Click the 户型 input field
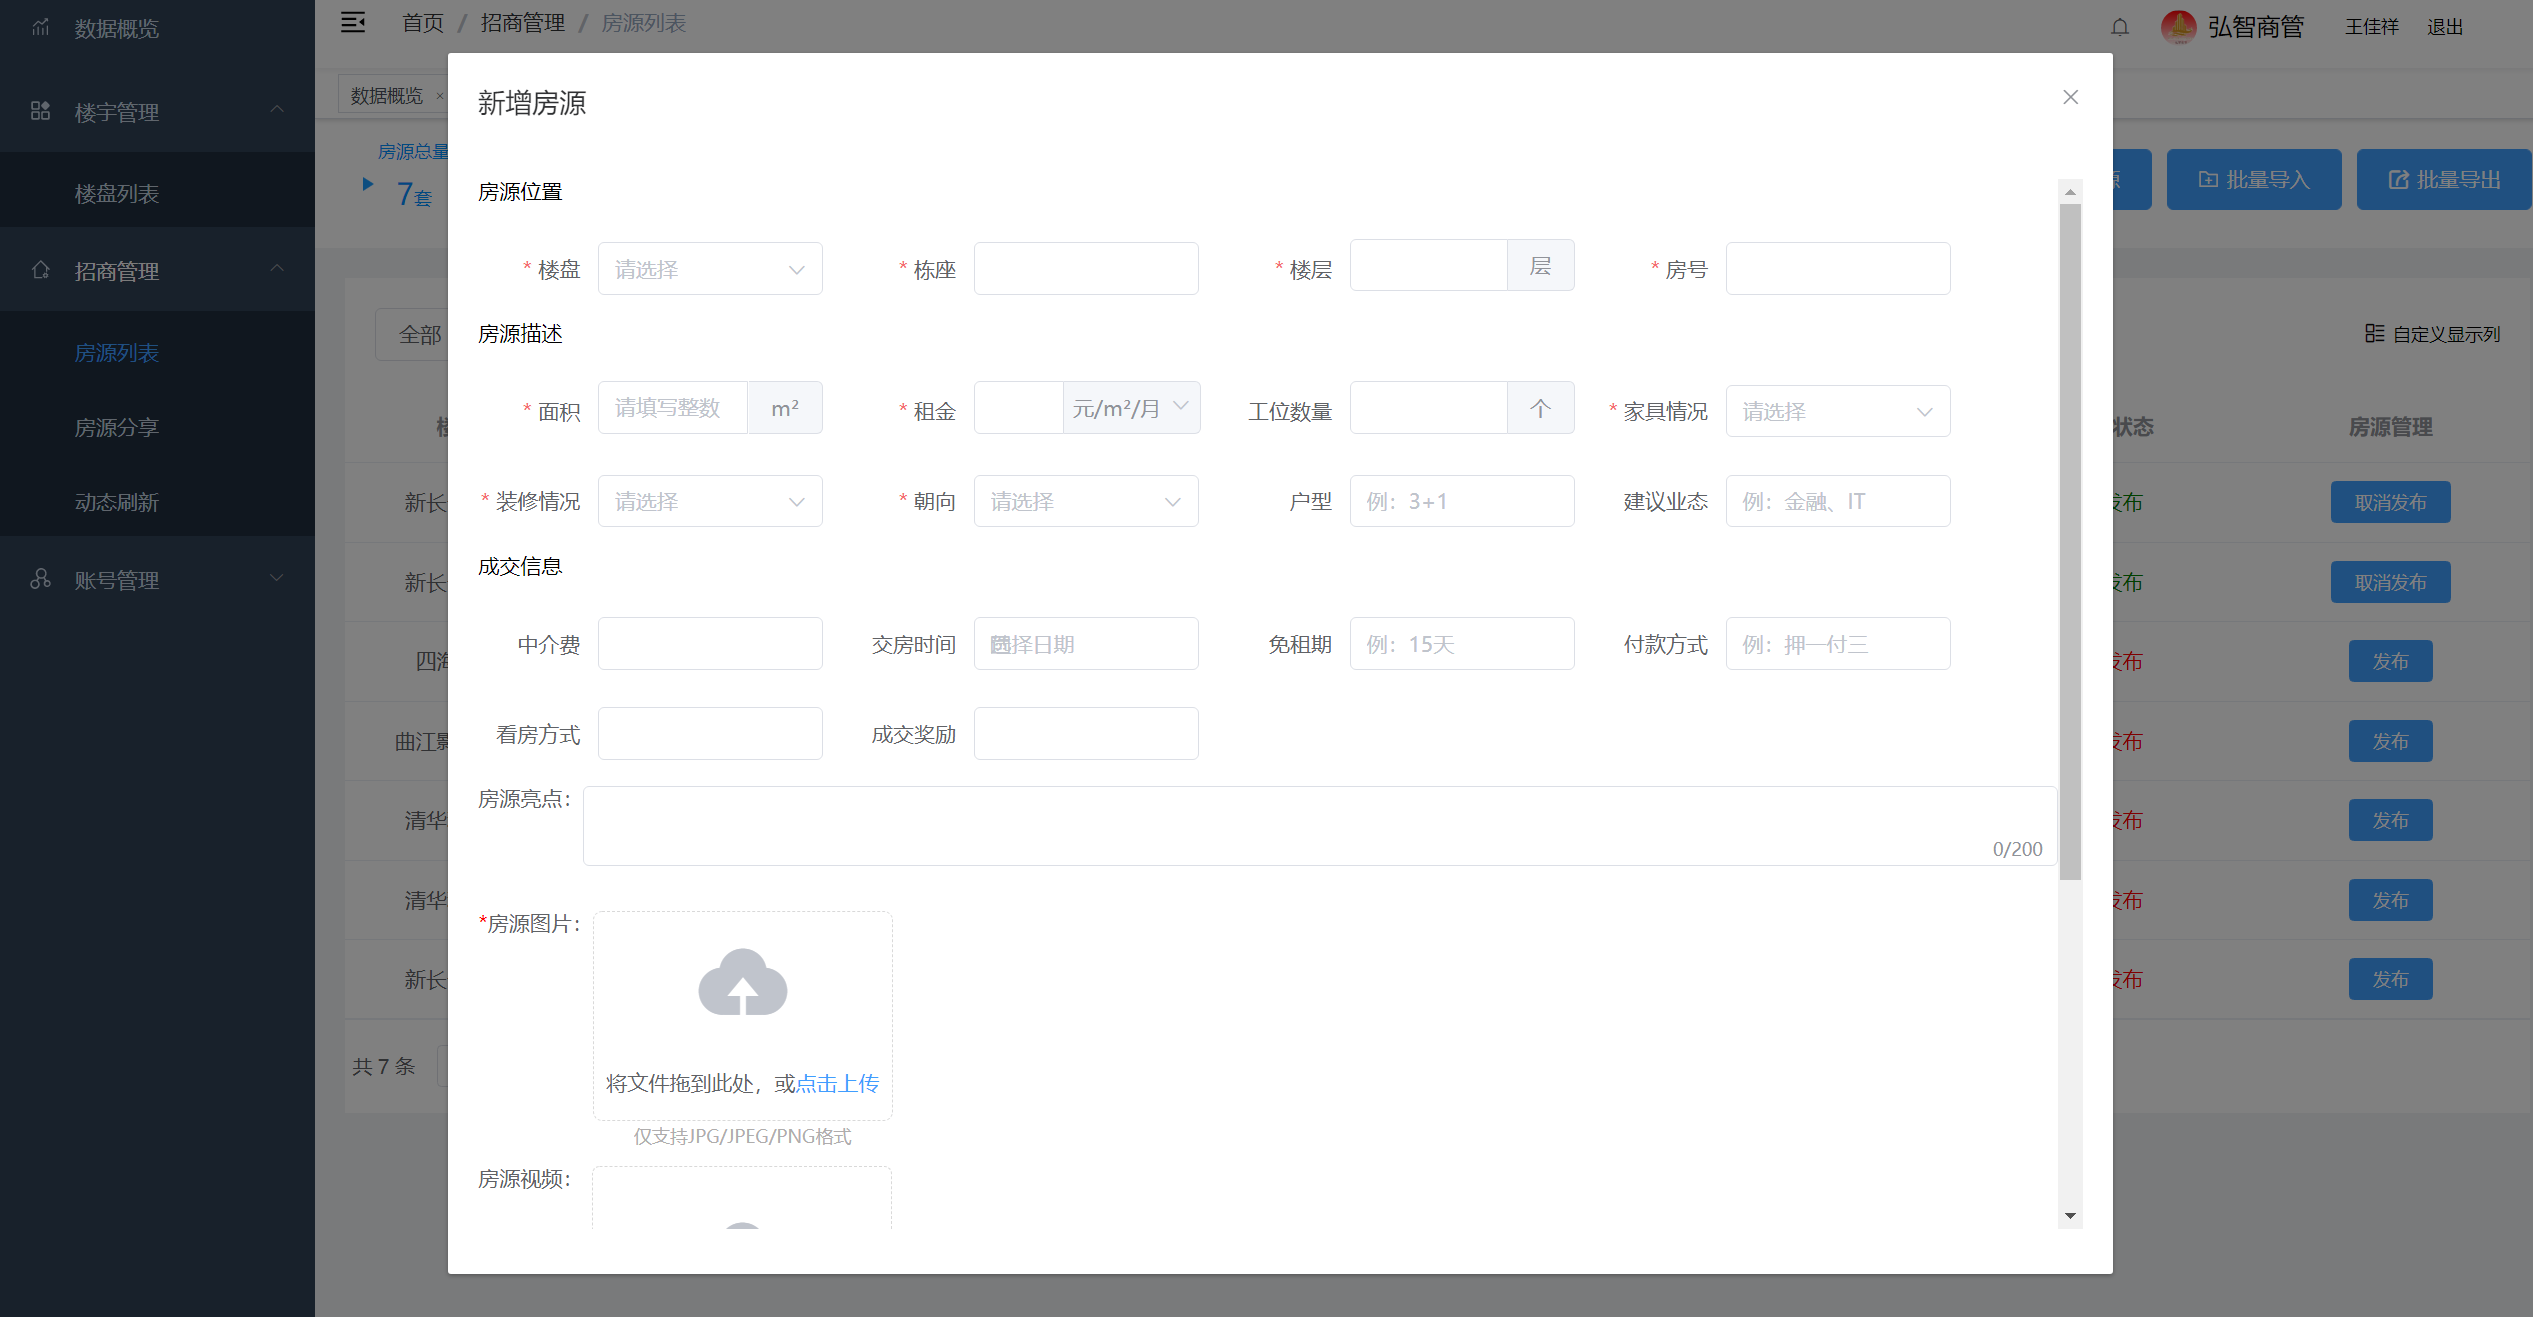This screenshot has width=2533, height=1317. (x=1462, y=501)
